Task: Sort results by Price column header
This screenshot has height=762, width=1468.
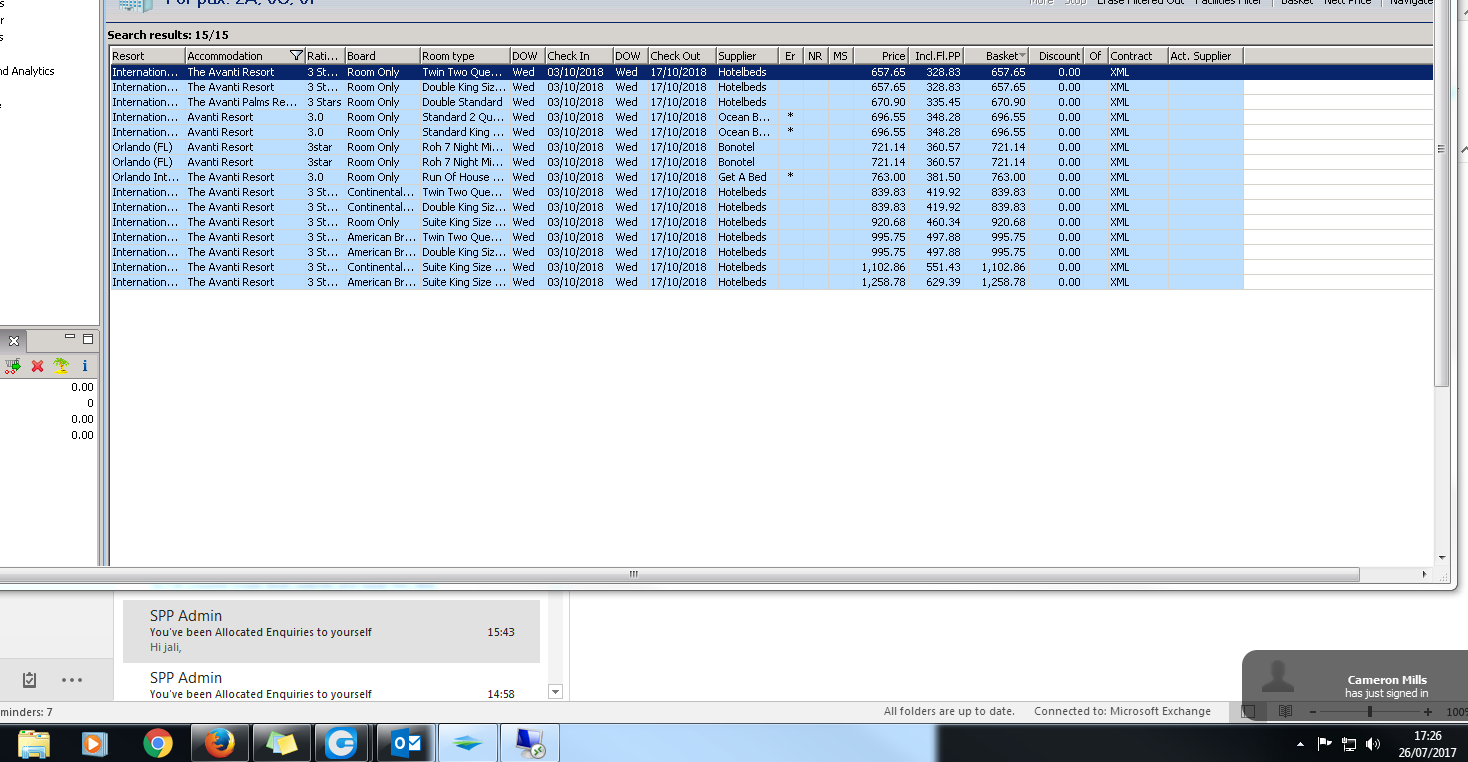Action: [x=881, y=56]
